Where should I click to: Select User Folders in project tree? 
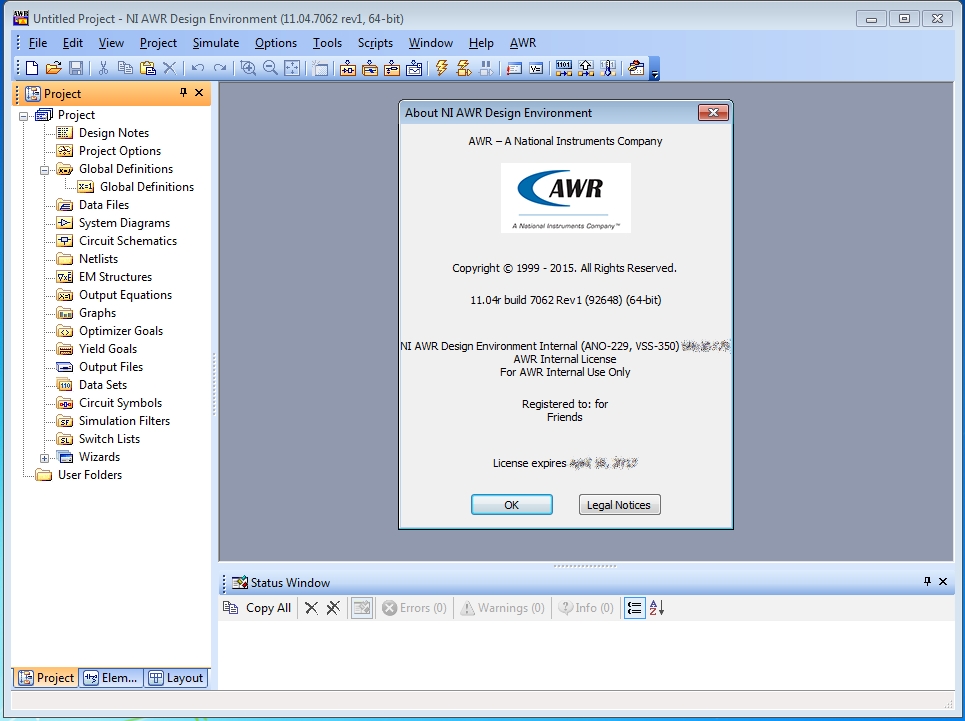click(90, 475)
